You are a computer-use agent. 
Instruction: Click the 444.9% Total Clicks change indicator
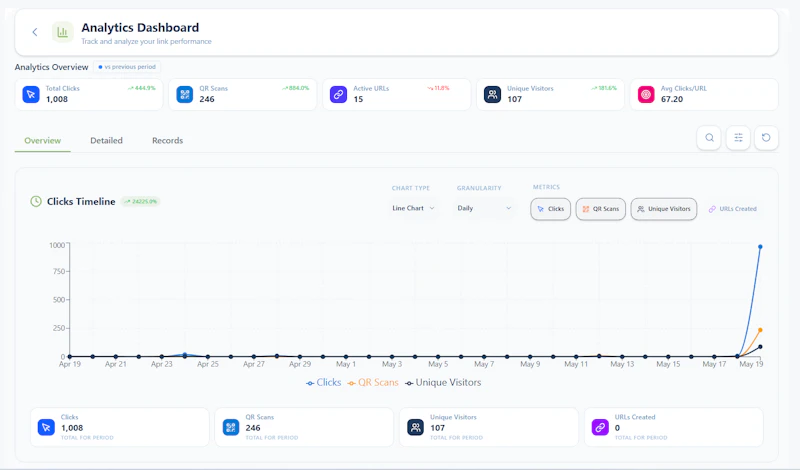tap(141, 88)
